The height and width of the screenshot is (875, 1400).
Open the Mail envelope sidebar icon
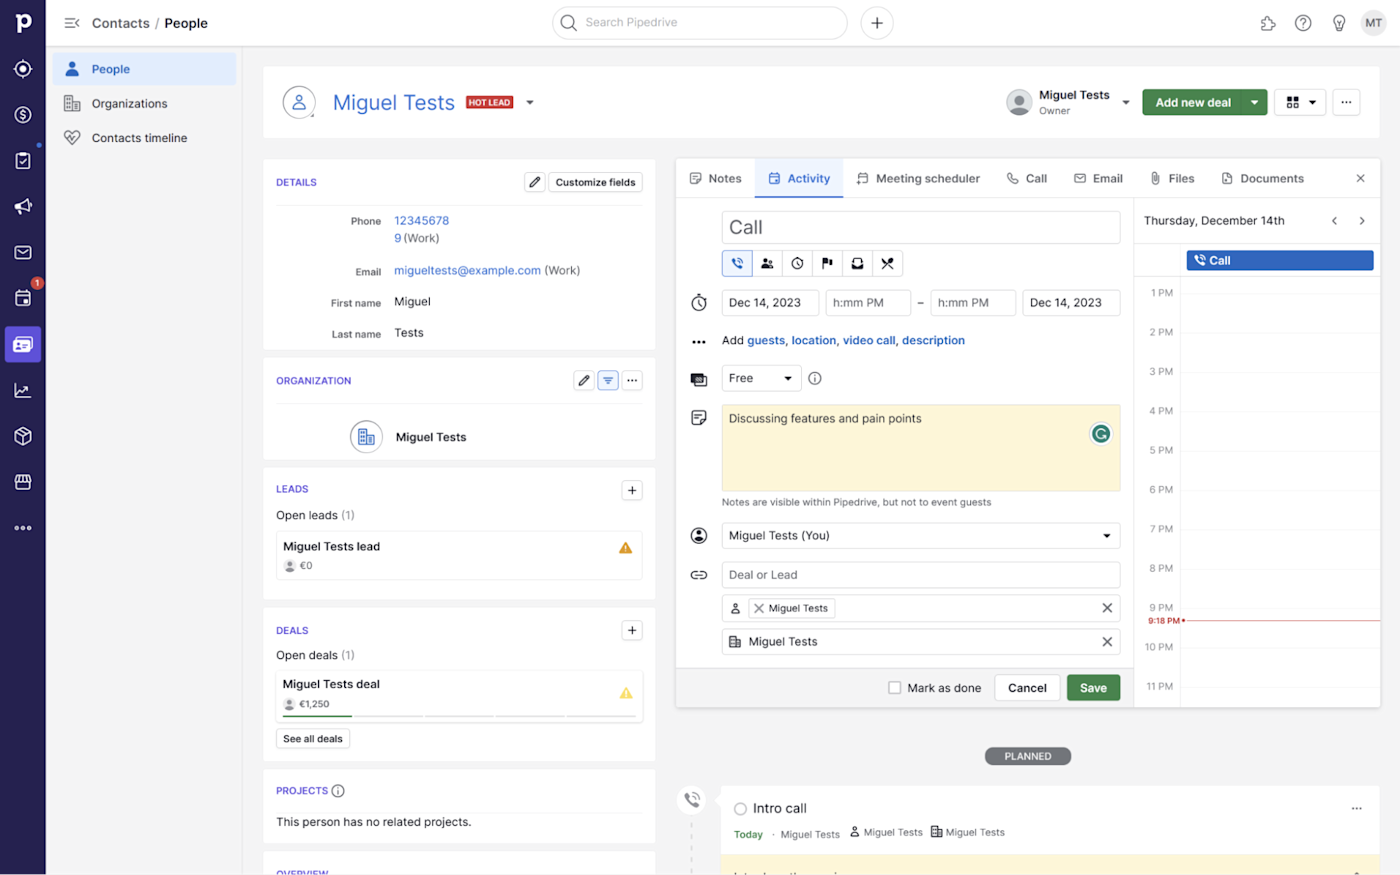click(23, 253)
